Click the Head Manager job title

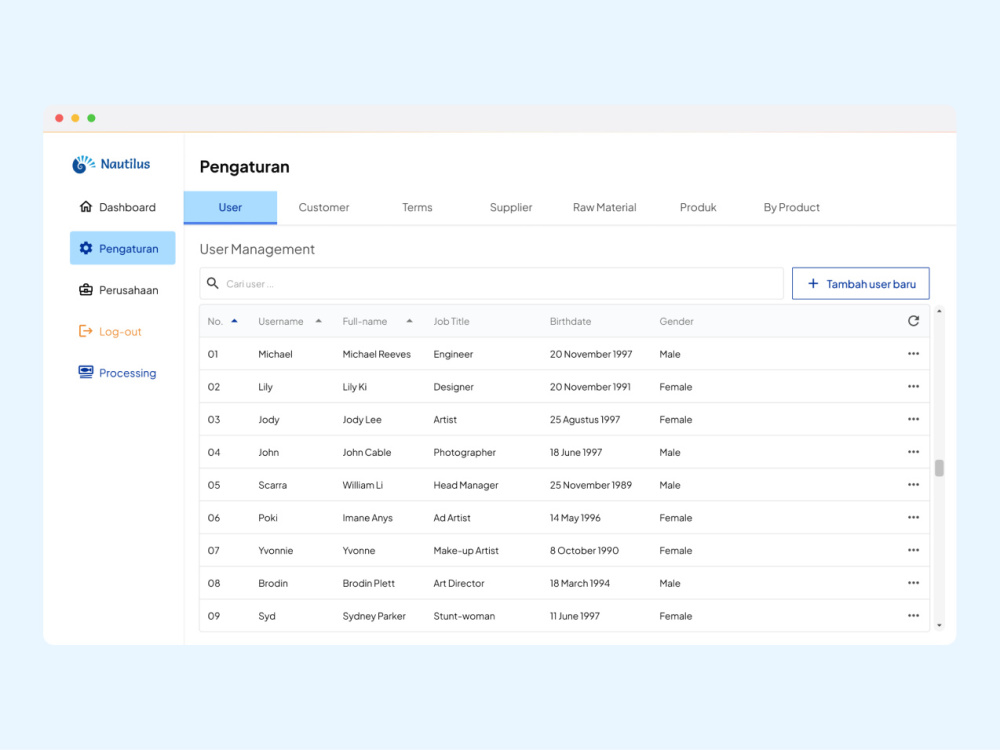(466, 485)
